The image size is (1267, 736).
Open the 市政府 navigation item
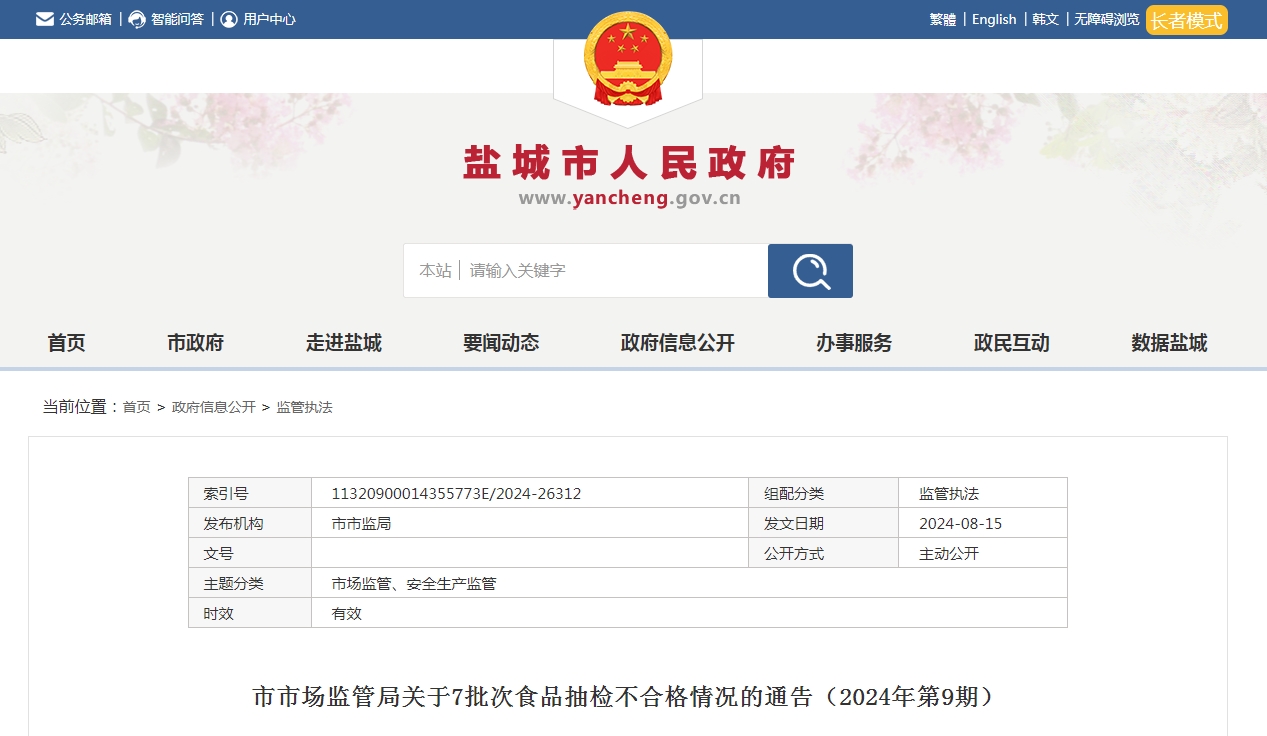tap(196, 343)
